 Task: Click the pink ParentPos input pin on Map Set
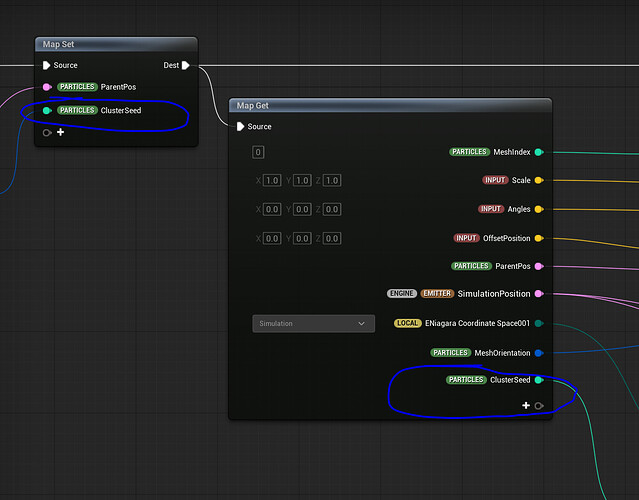pyautogui.click(x=47, y=87)
